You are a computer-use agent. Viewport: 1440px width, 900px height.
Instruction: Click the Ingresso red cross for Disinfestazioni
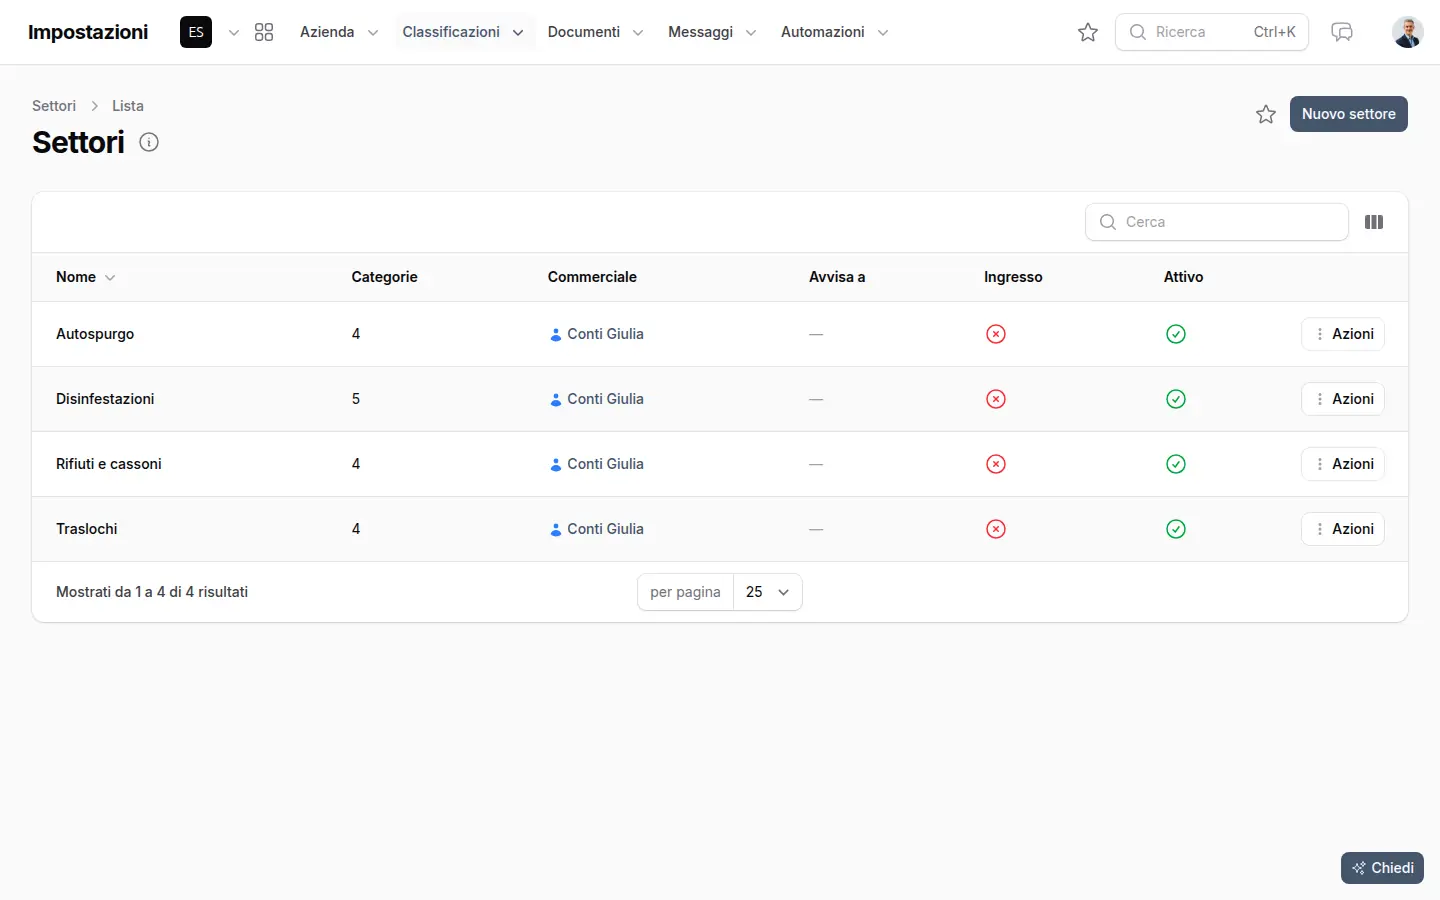tap(996, 399)
